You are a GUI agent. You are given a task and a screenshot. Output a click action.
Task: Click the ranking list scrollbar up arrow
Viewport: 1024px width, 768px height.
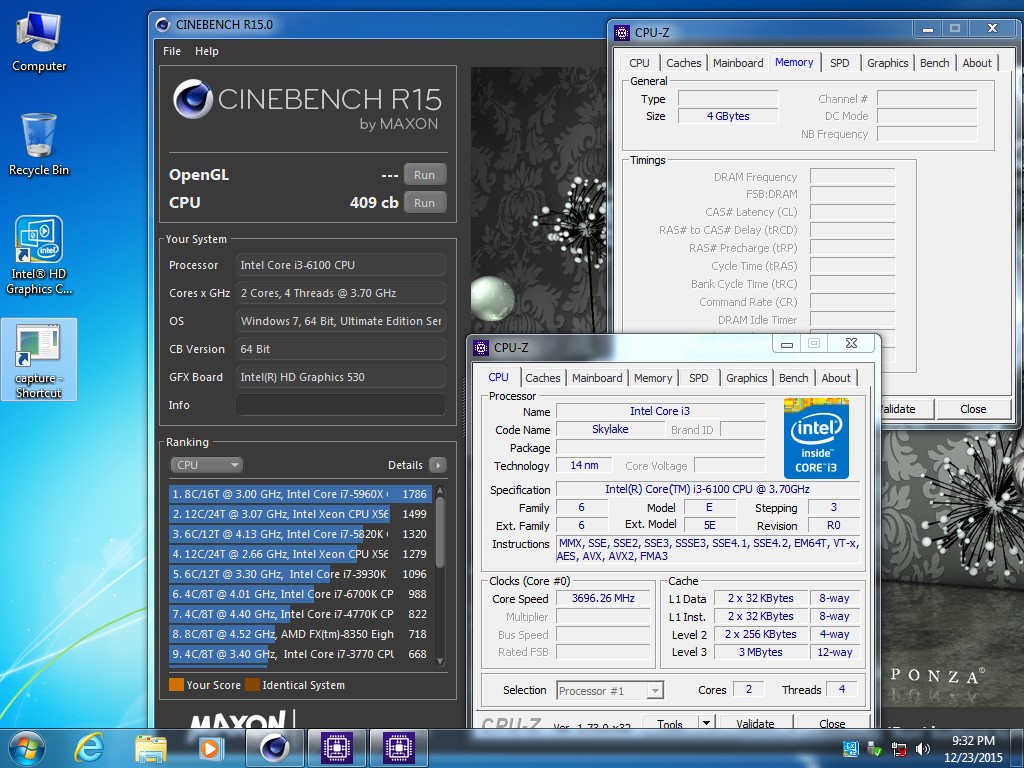[x=440, y=490]
